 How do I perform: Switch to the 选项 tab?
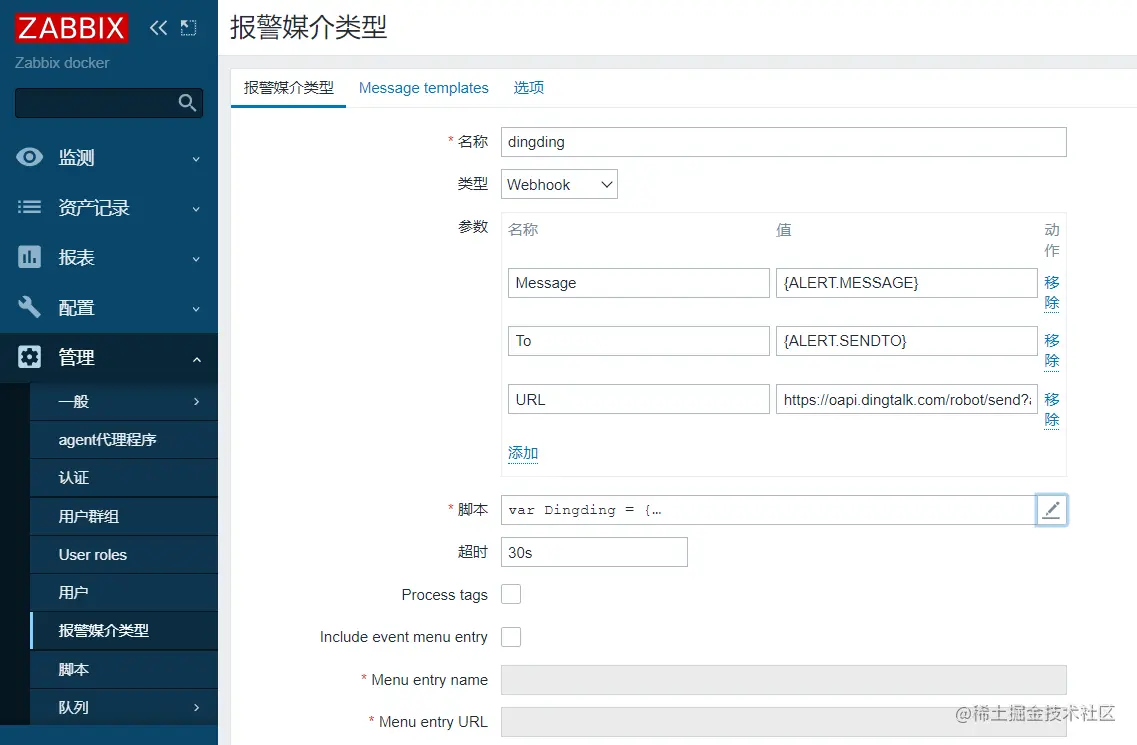529,88
